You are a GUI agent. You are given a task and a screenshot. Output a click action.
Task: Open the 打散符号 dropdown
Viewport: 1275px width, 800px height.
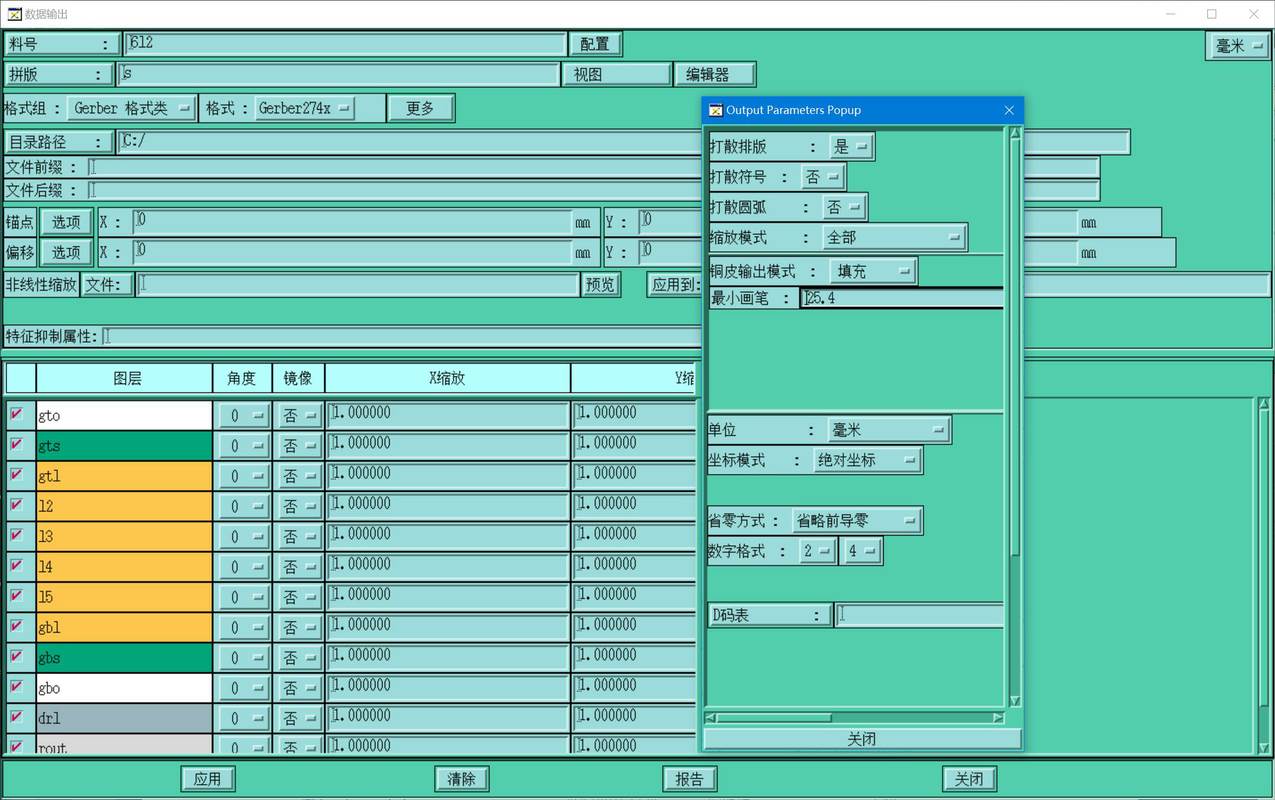tap(822, 177)
